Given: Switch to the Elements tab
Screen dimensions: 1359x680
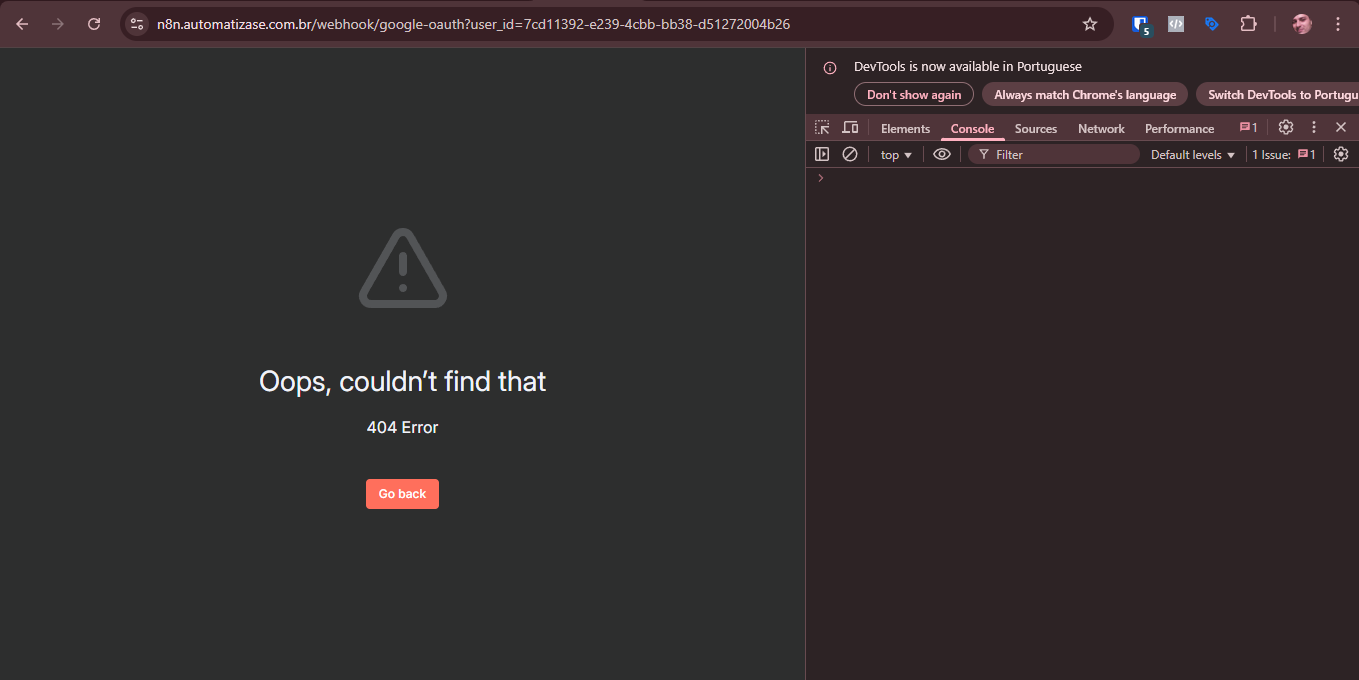Looking at the screenshot, I should coord(905,129).
